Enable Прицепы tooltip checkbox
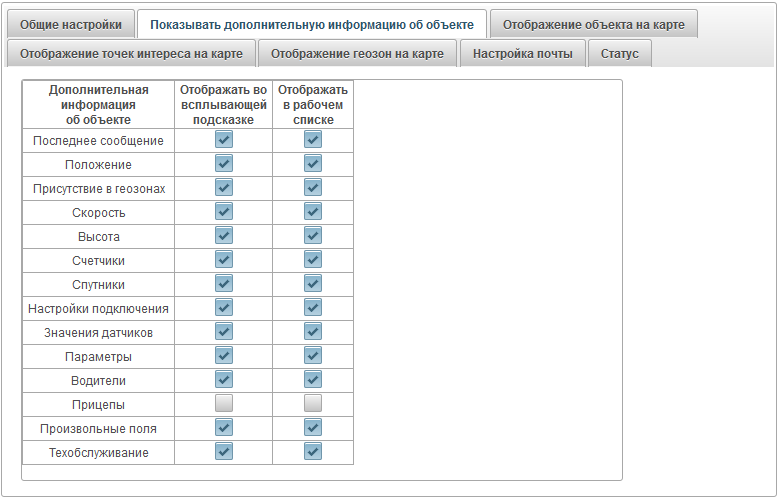 tap(224, 404)
